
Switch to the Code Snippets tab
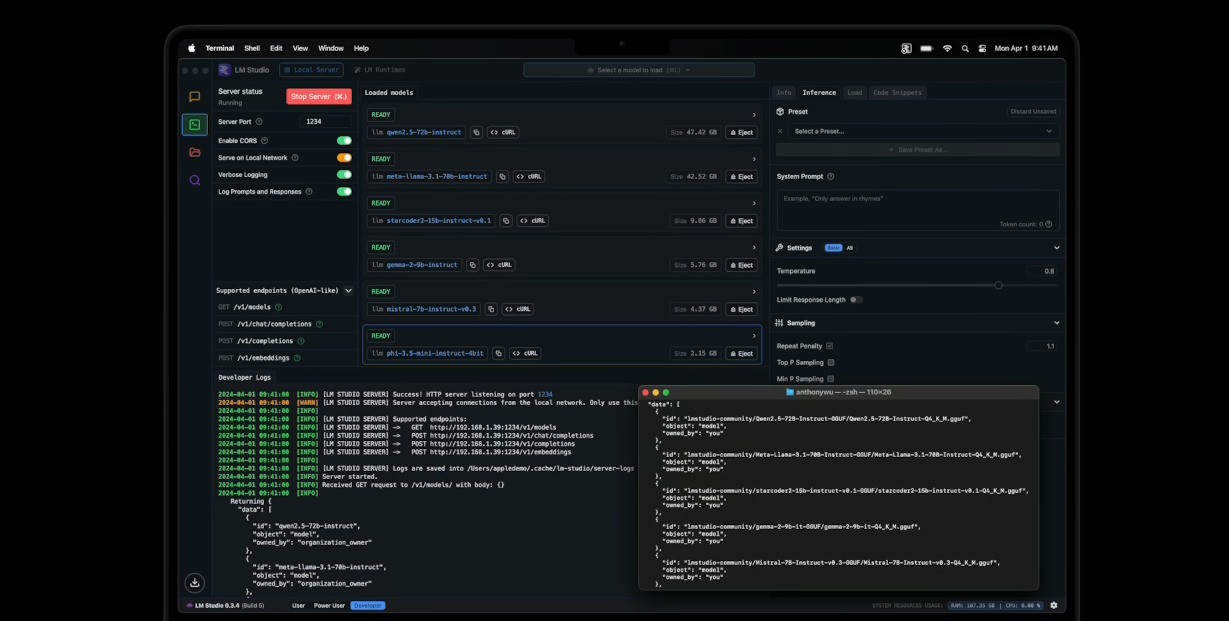tap(898, 92)
